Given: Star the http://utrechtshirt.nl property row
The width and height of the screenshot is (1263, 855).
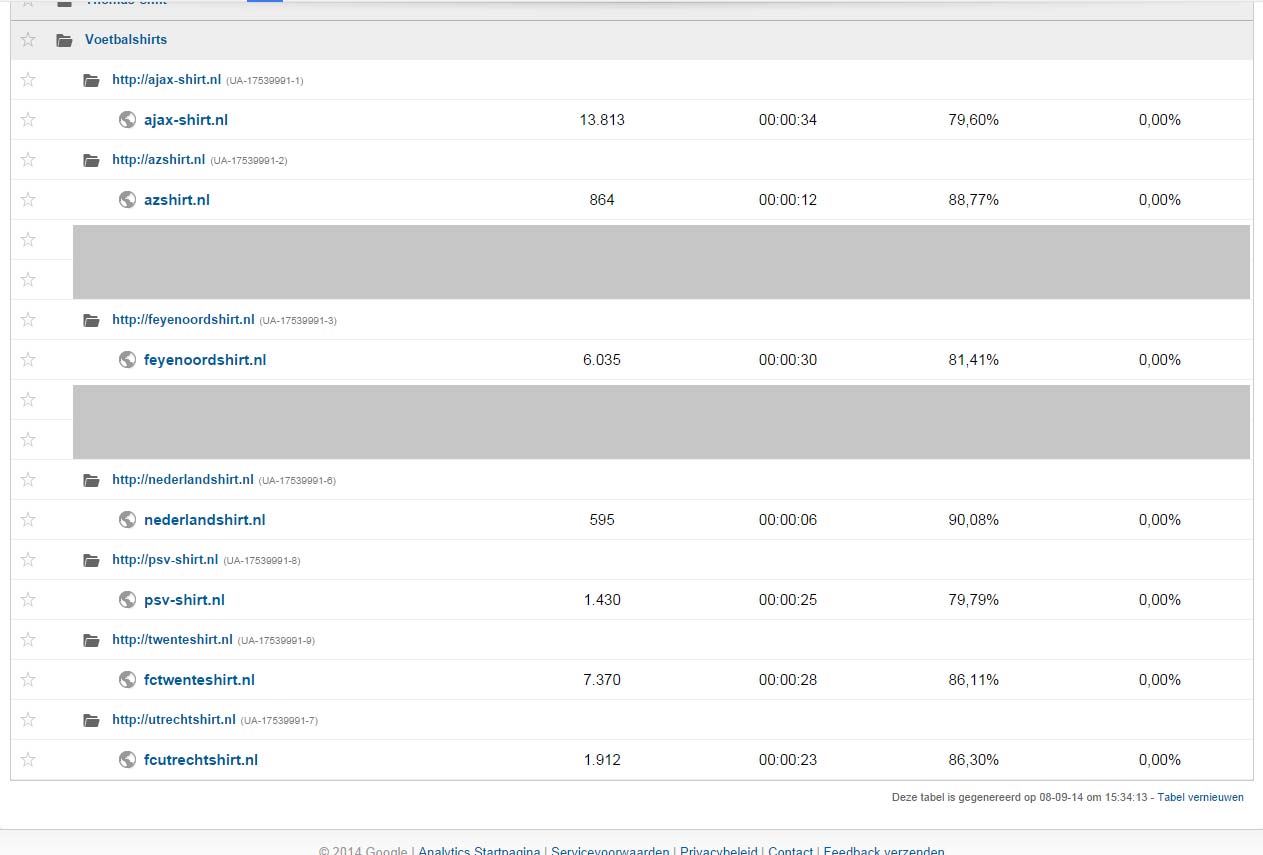Looking at the screenshot, I should pos(28,720).
